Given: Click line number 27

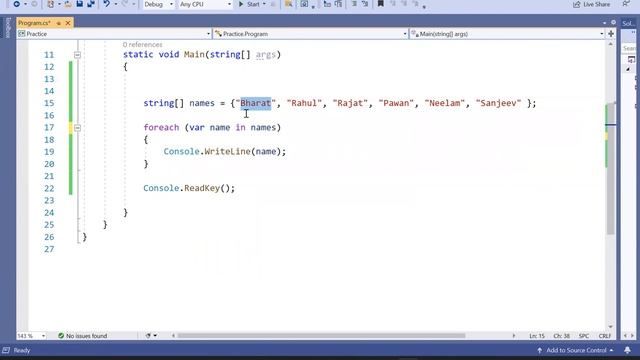Looking at the screenshot, I should 49,249.
